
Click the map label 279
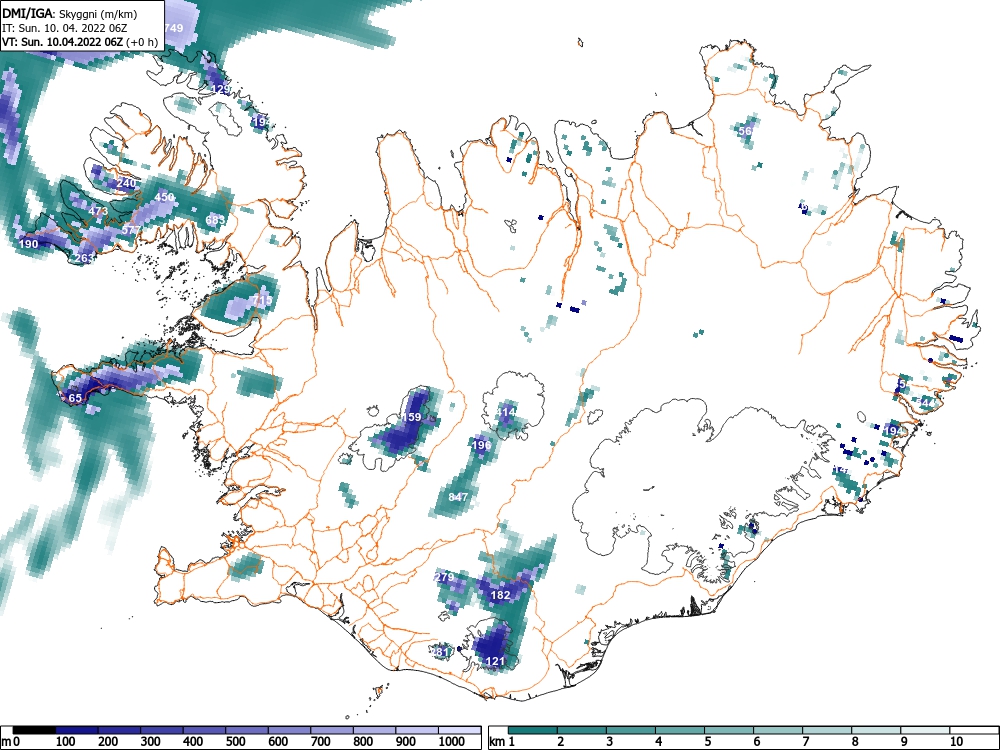pos(445,577)
